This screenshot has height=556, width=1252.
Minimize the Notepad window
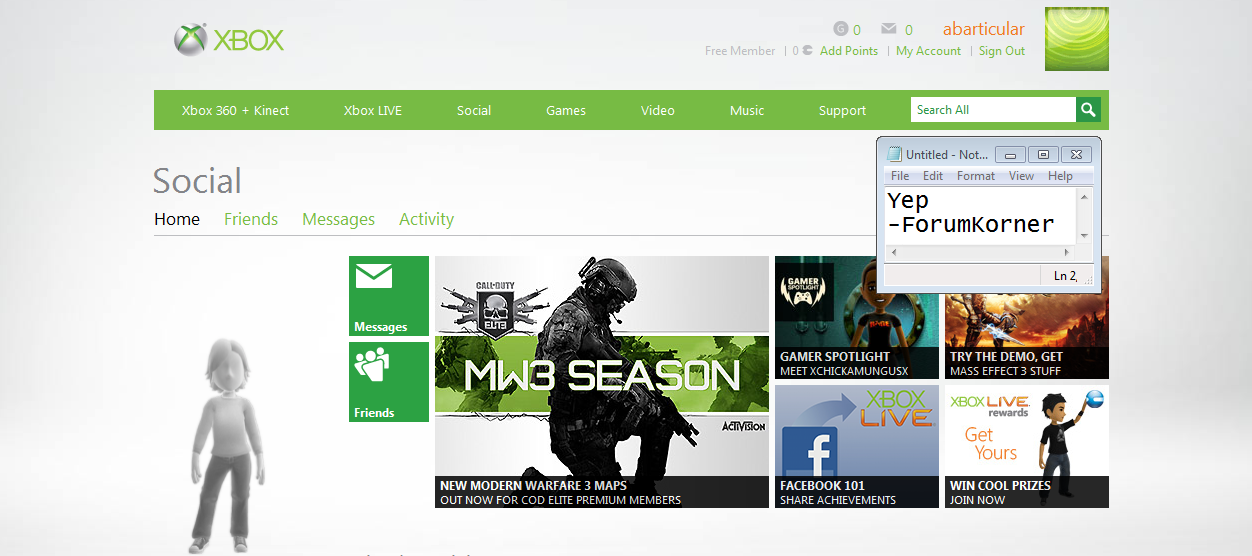pos(1011,155)
